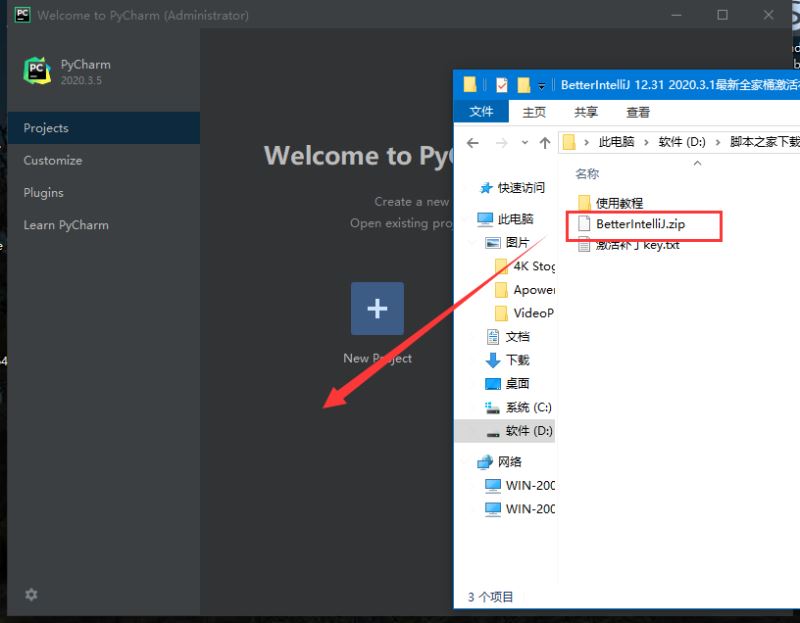
Task: Click the 文档 document icon
Action: pos(493,336)
